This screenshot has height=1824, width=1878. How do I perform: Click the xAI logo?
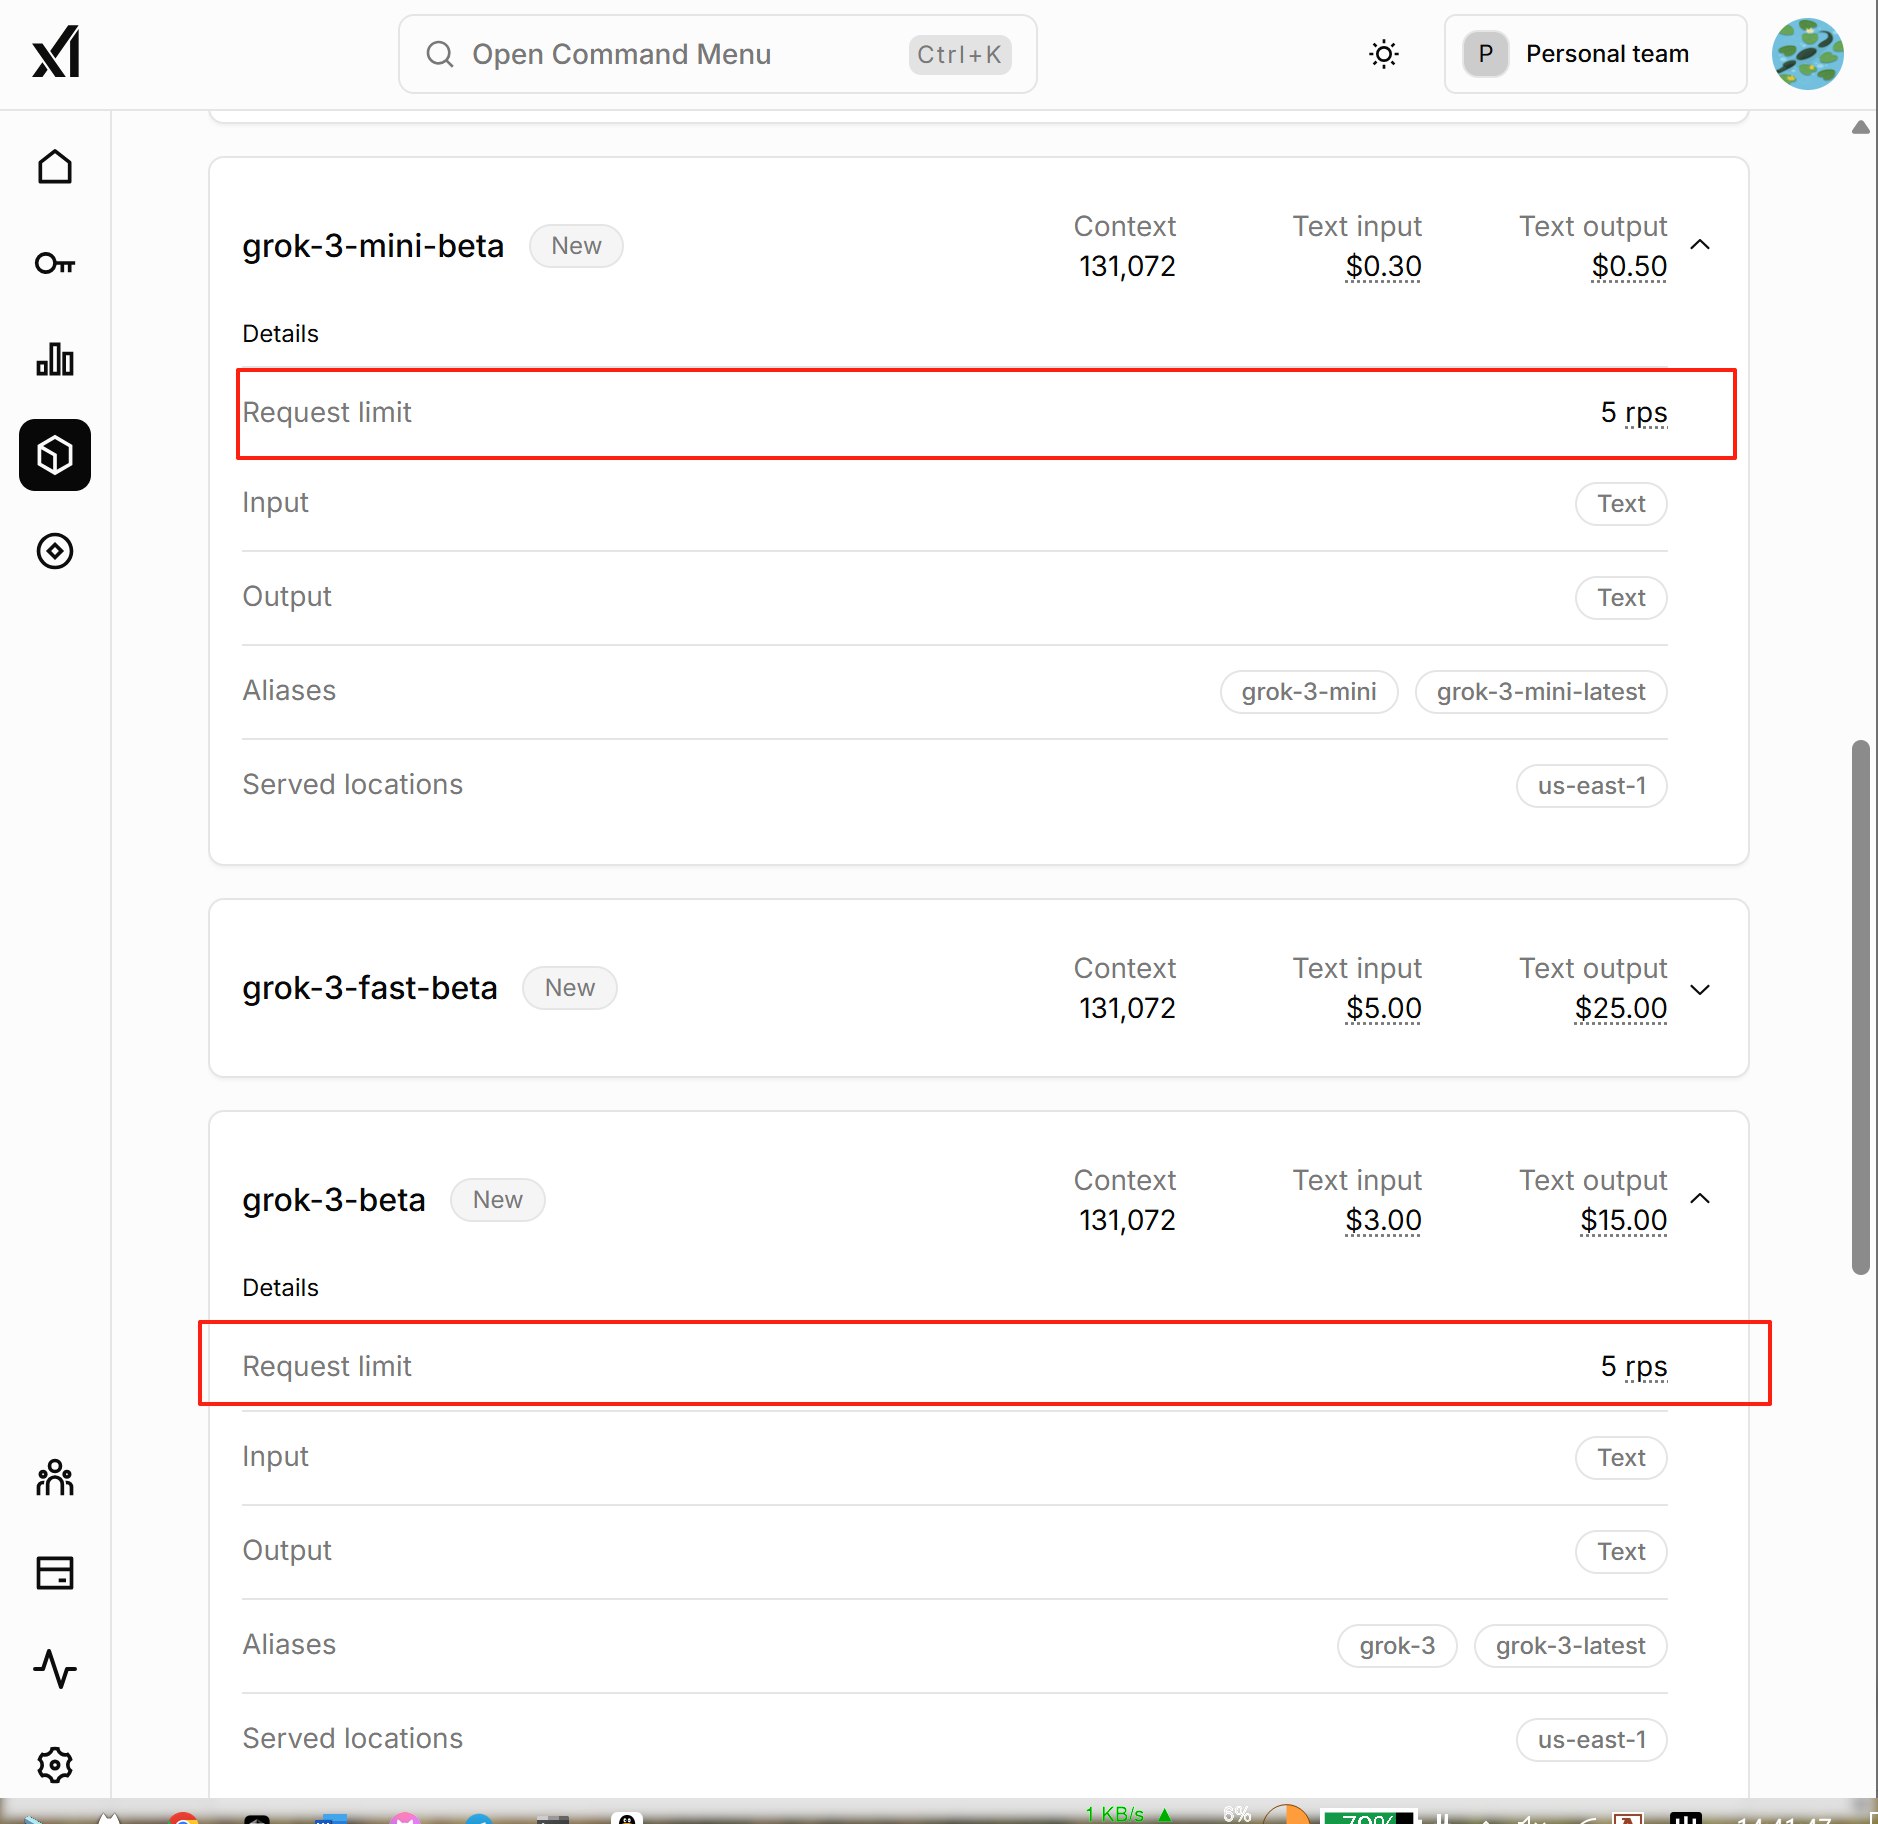pos(56,52)
